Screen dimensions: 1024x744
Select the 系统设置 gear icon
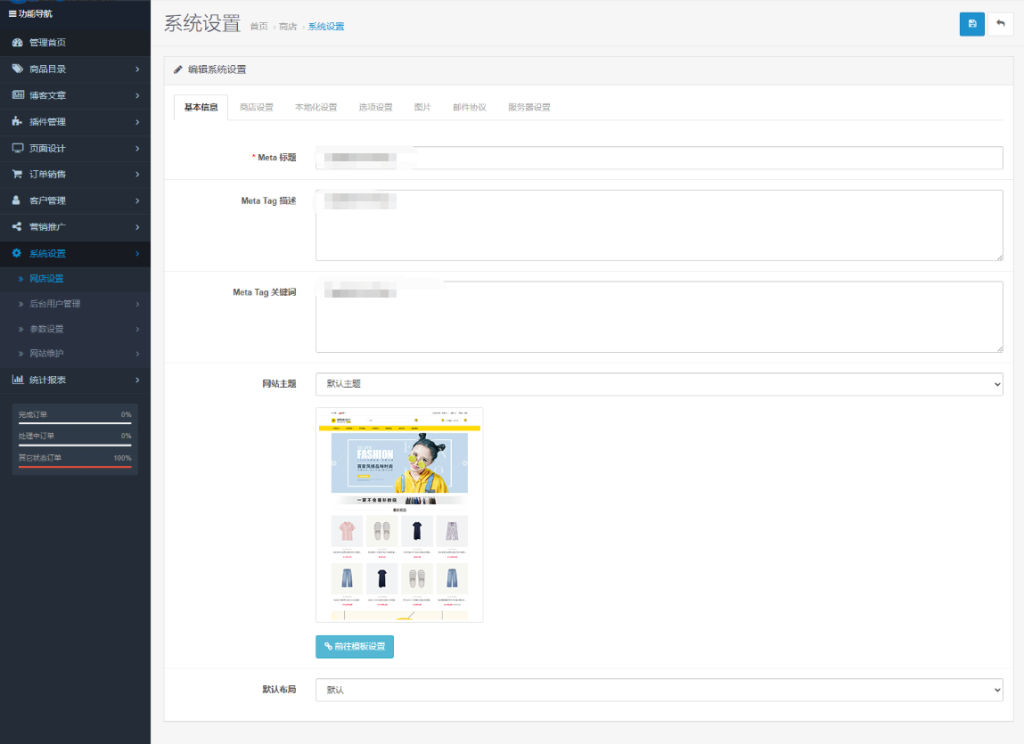click(18, 253)
